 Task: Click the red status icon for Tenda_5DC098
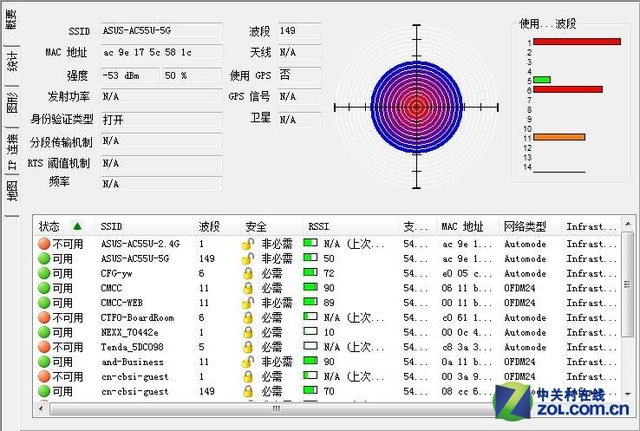(x=44, y=347)
